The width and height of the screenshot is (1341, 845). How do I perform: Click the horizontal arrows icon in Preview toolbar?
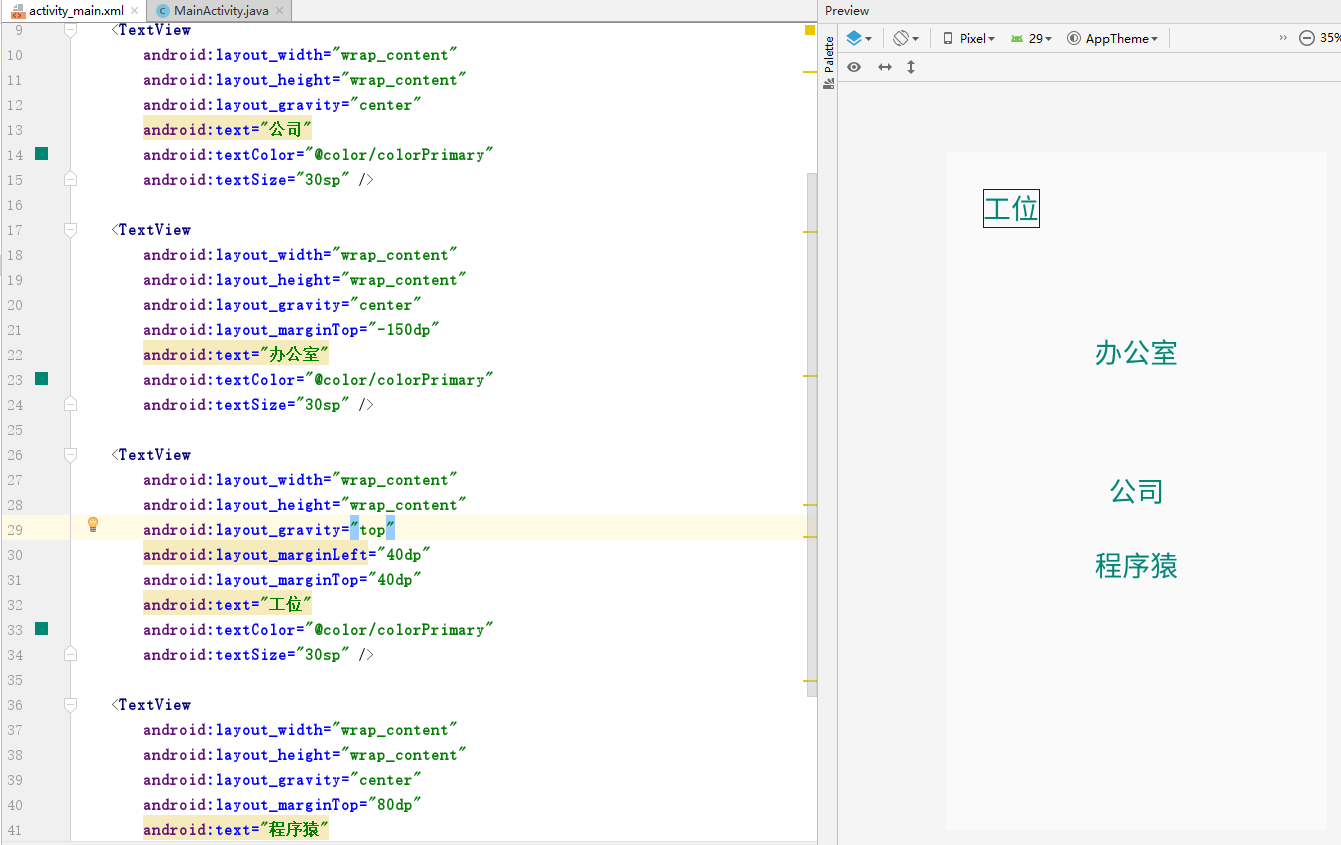885,67
